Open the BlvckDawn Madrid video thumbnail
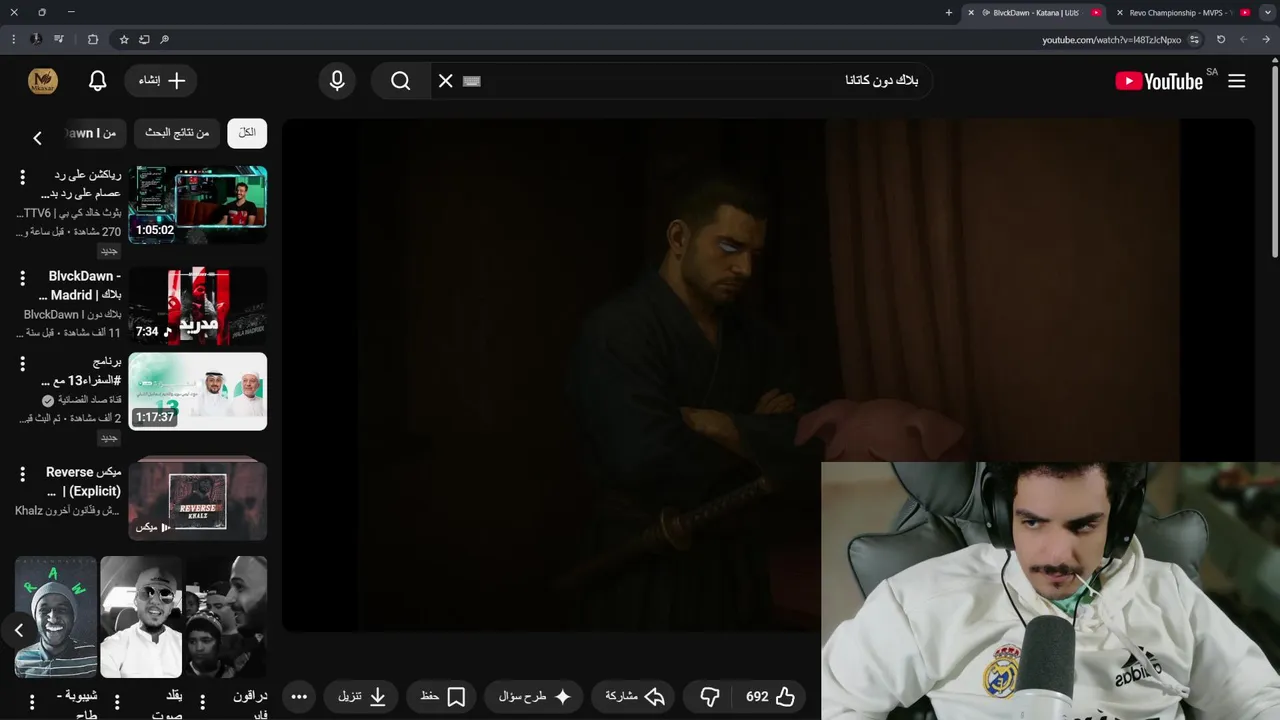The image size is (1280, 720). click(198, 305)
